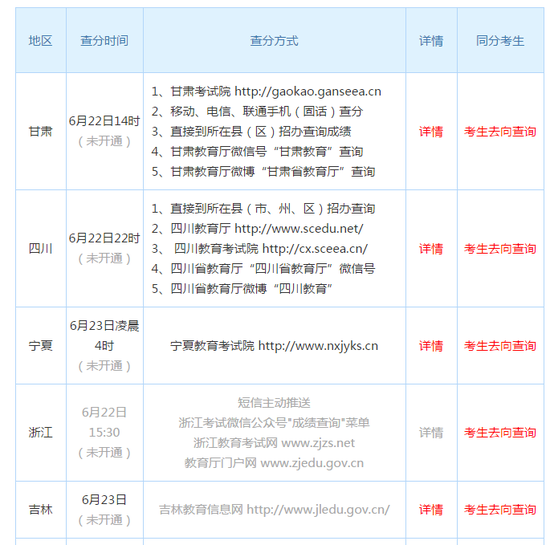Click 15:30 time in 浙江 row
Screen dimensions: 550x545
tap(105, 432)
